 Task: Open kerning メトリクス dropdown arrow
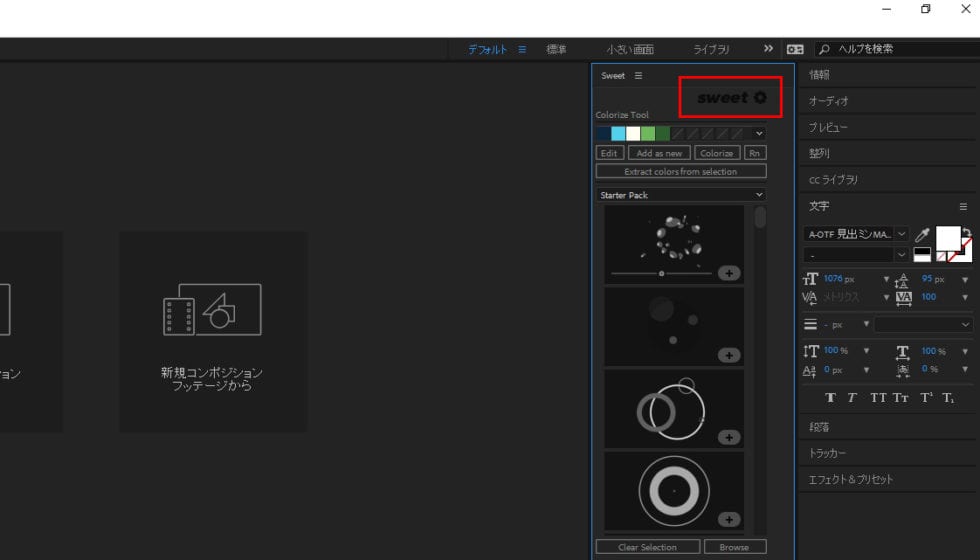pyautogui.click(x=886, y=298)
